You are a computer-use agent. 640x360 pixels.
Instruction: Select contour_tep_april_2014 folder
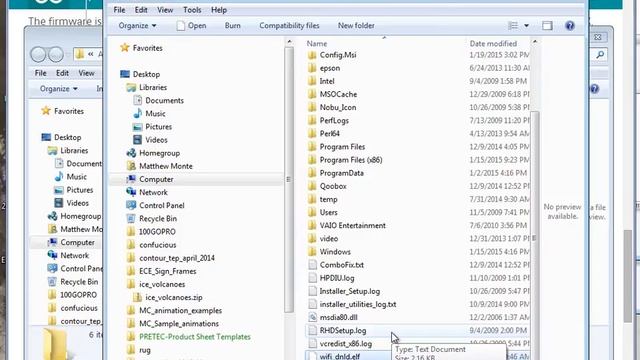click(x=171, y=258)
